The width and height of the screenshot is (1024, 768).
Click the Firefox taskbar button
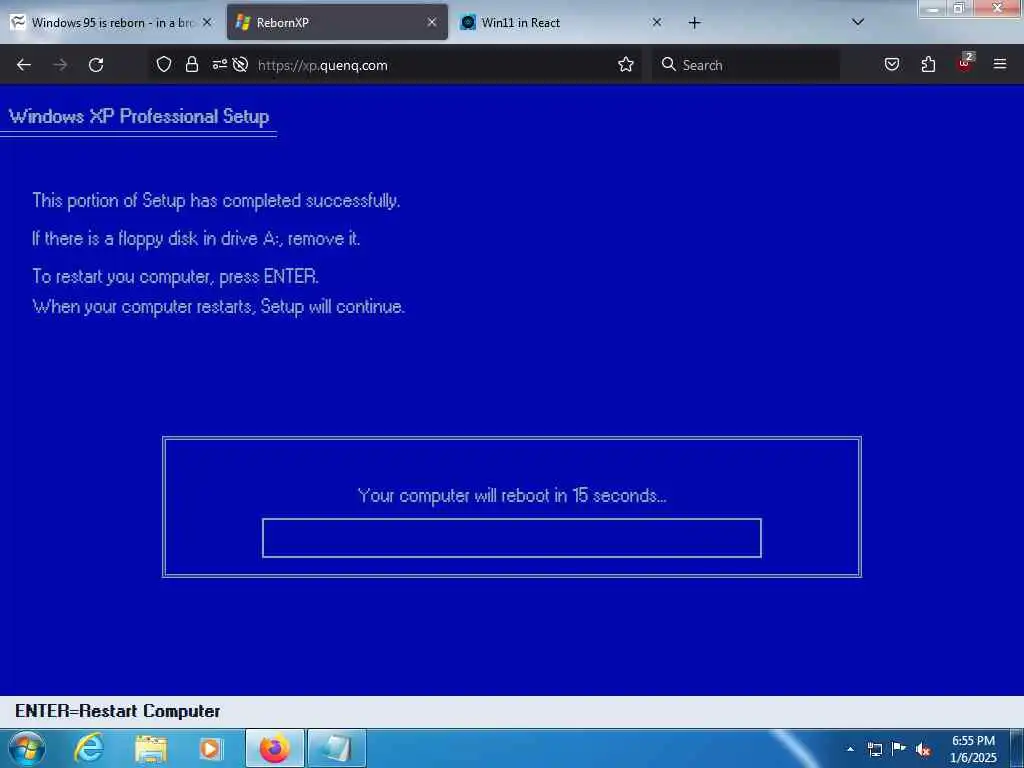275,748
